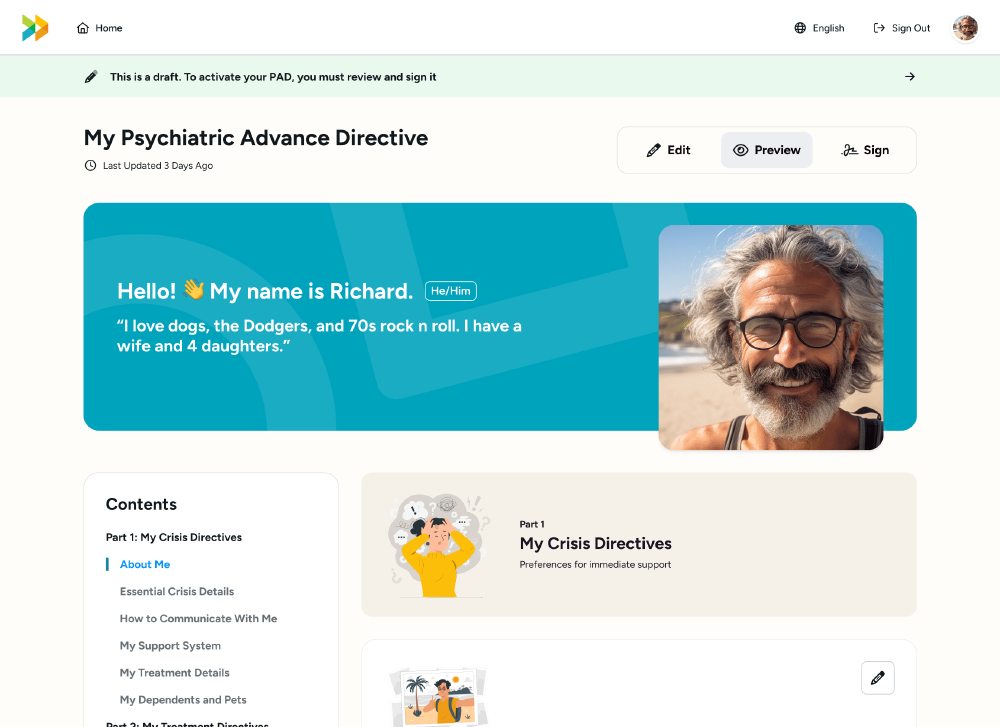This screenshot has height=727, width=1000.
Task: Open the user avatar in the header
Action: 966,28
